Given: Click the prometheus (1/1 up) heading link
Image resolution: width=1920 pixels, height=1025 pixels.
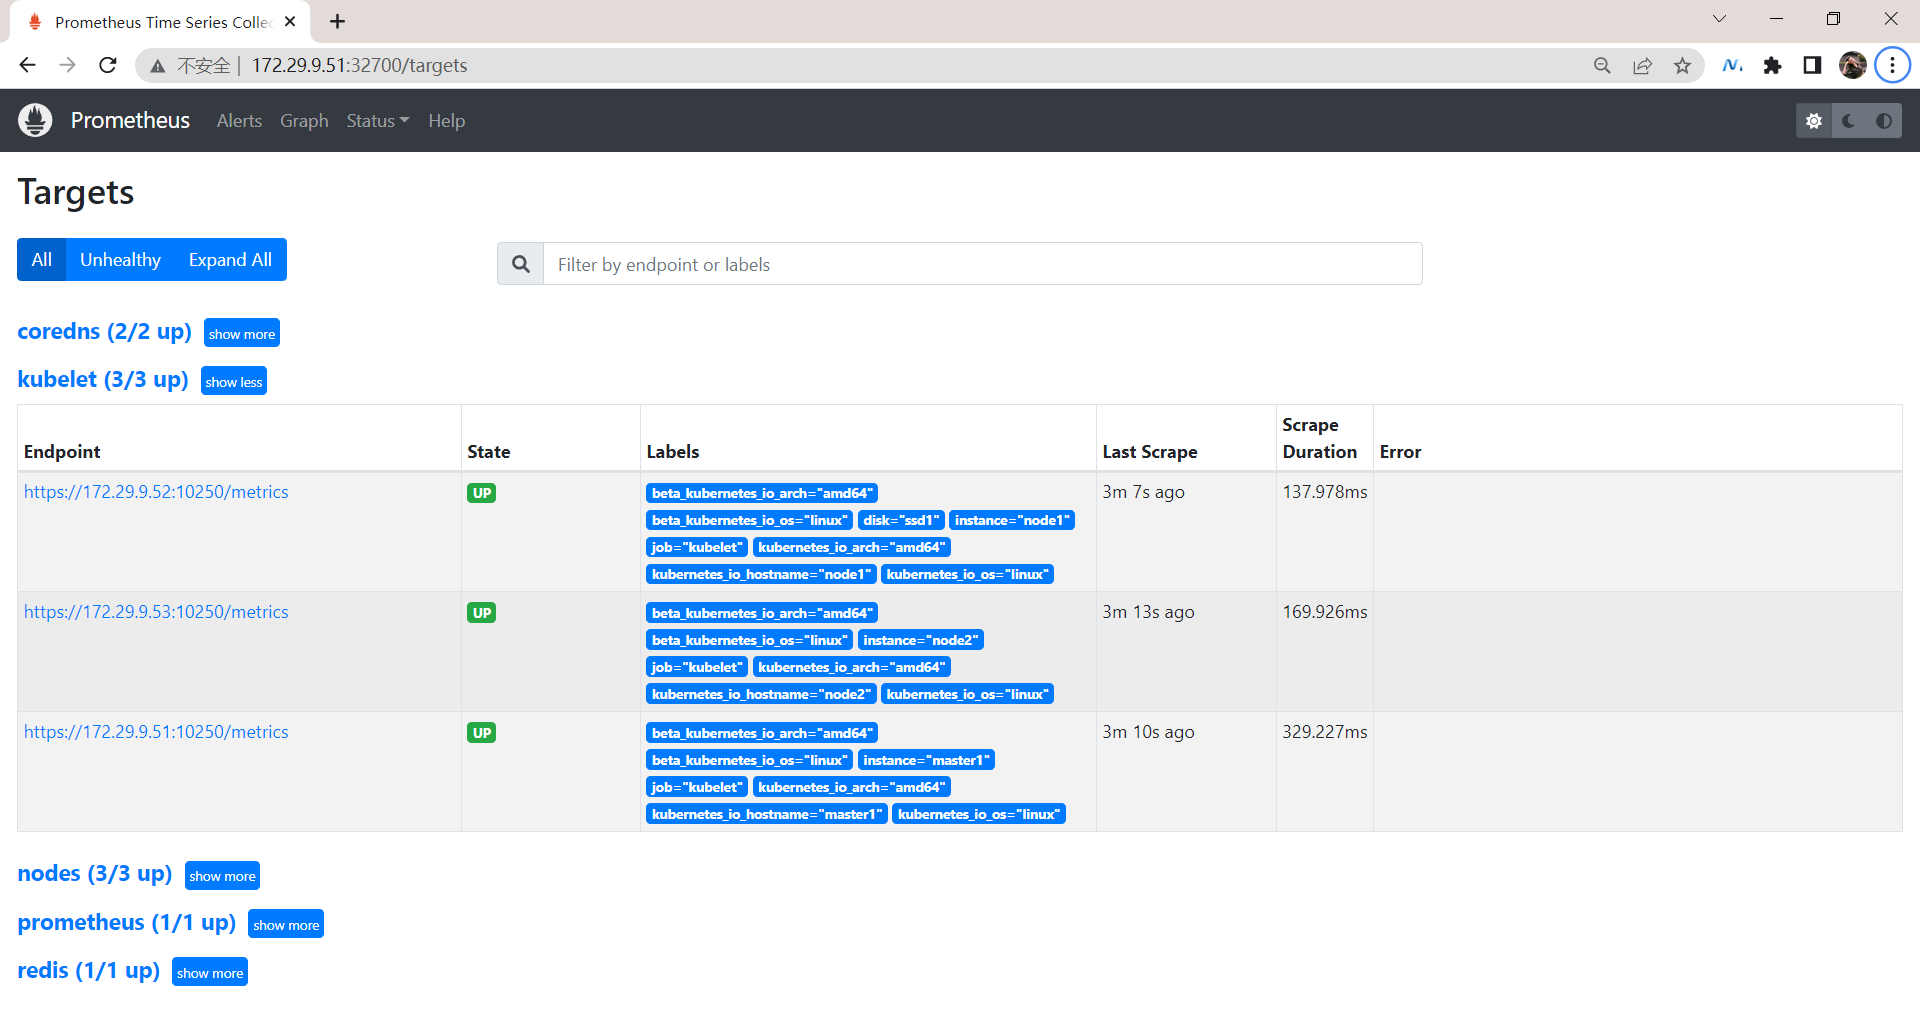Looking at the screenshot, I should click(127, 922).
